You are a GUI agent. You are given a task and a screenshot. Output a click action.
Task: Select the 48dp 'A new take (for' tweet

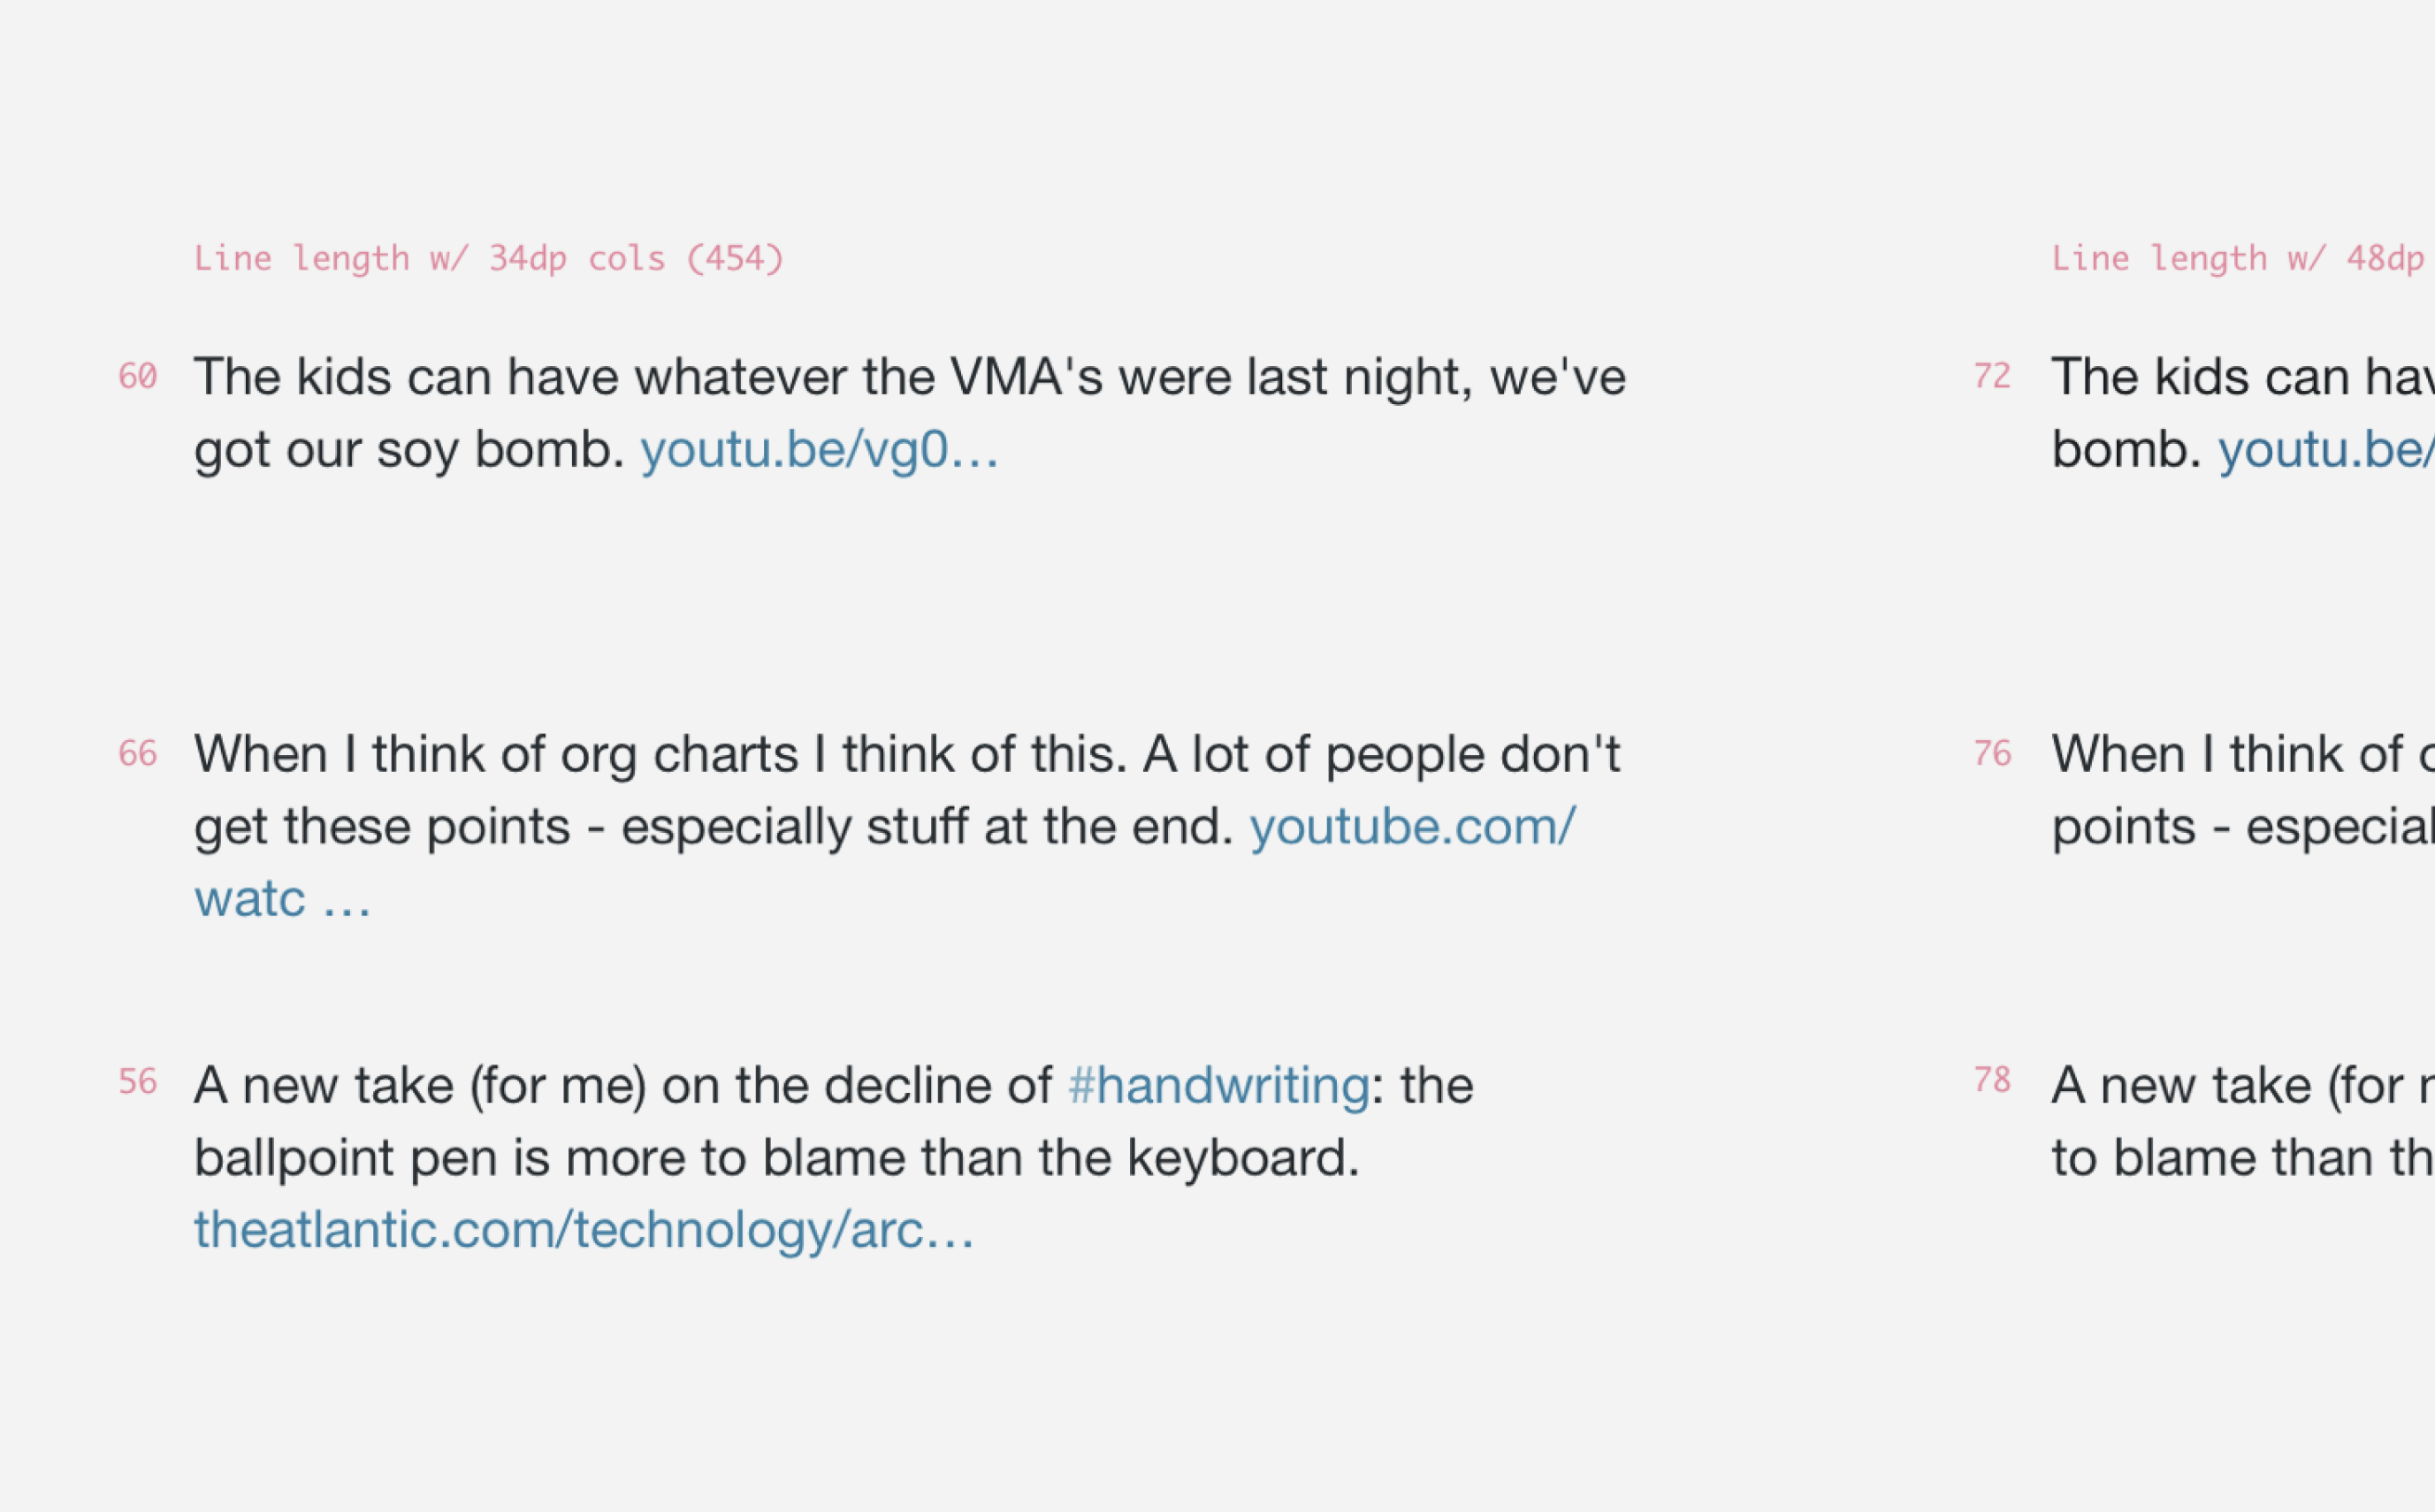click(x=2240, y=1087)
